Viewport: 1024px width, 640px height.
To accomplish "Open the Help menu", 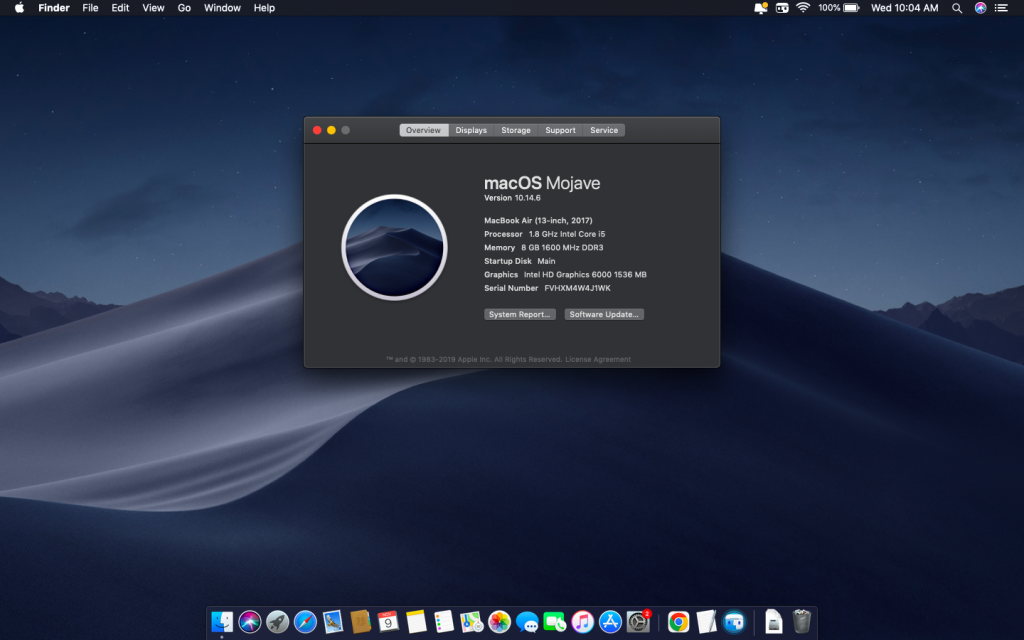I will pyautogui.click(x=264, y=8).
